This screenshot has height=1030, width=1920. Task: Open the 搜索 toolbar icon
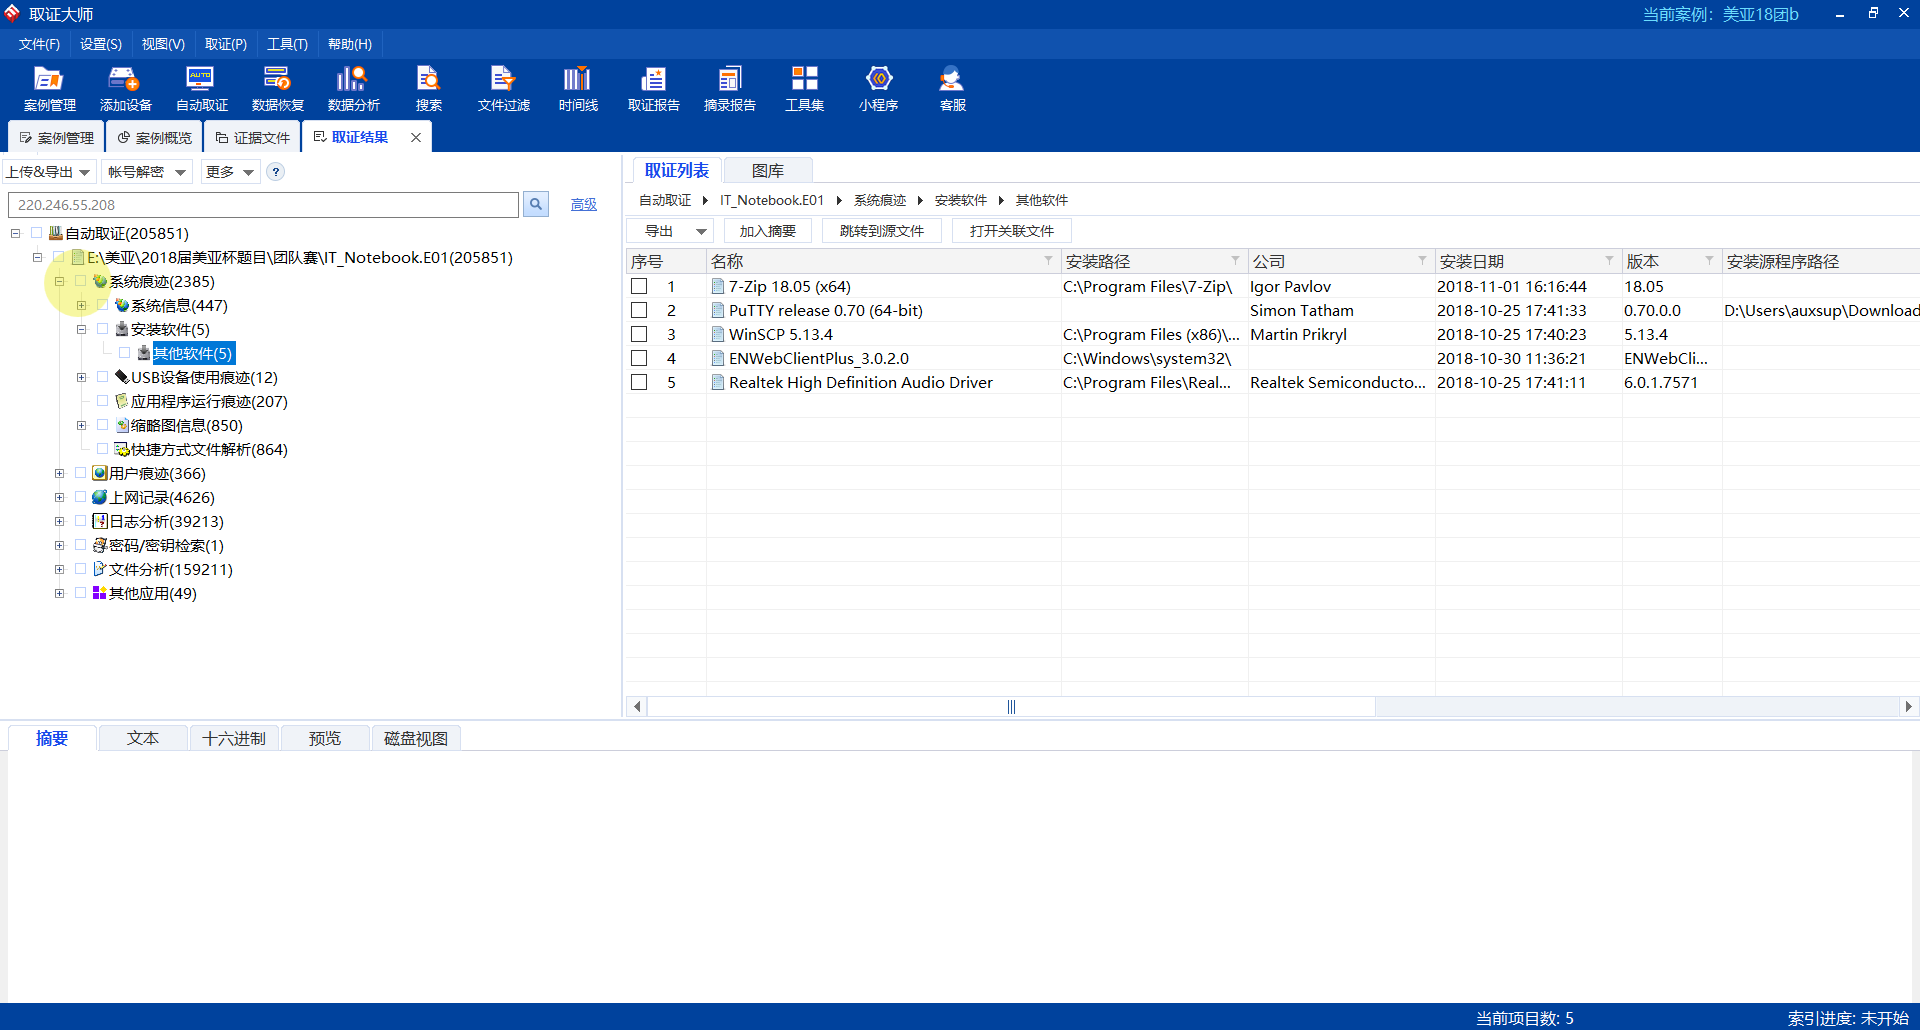(428, 89)
